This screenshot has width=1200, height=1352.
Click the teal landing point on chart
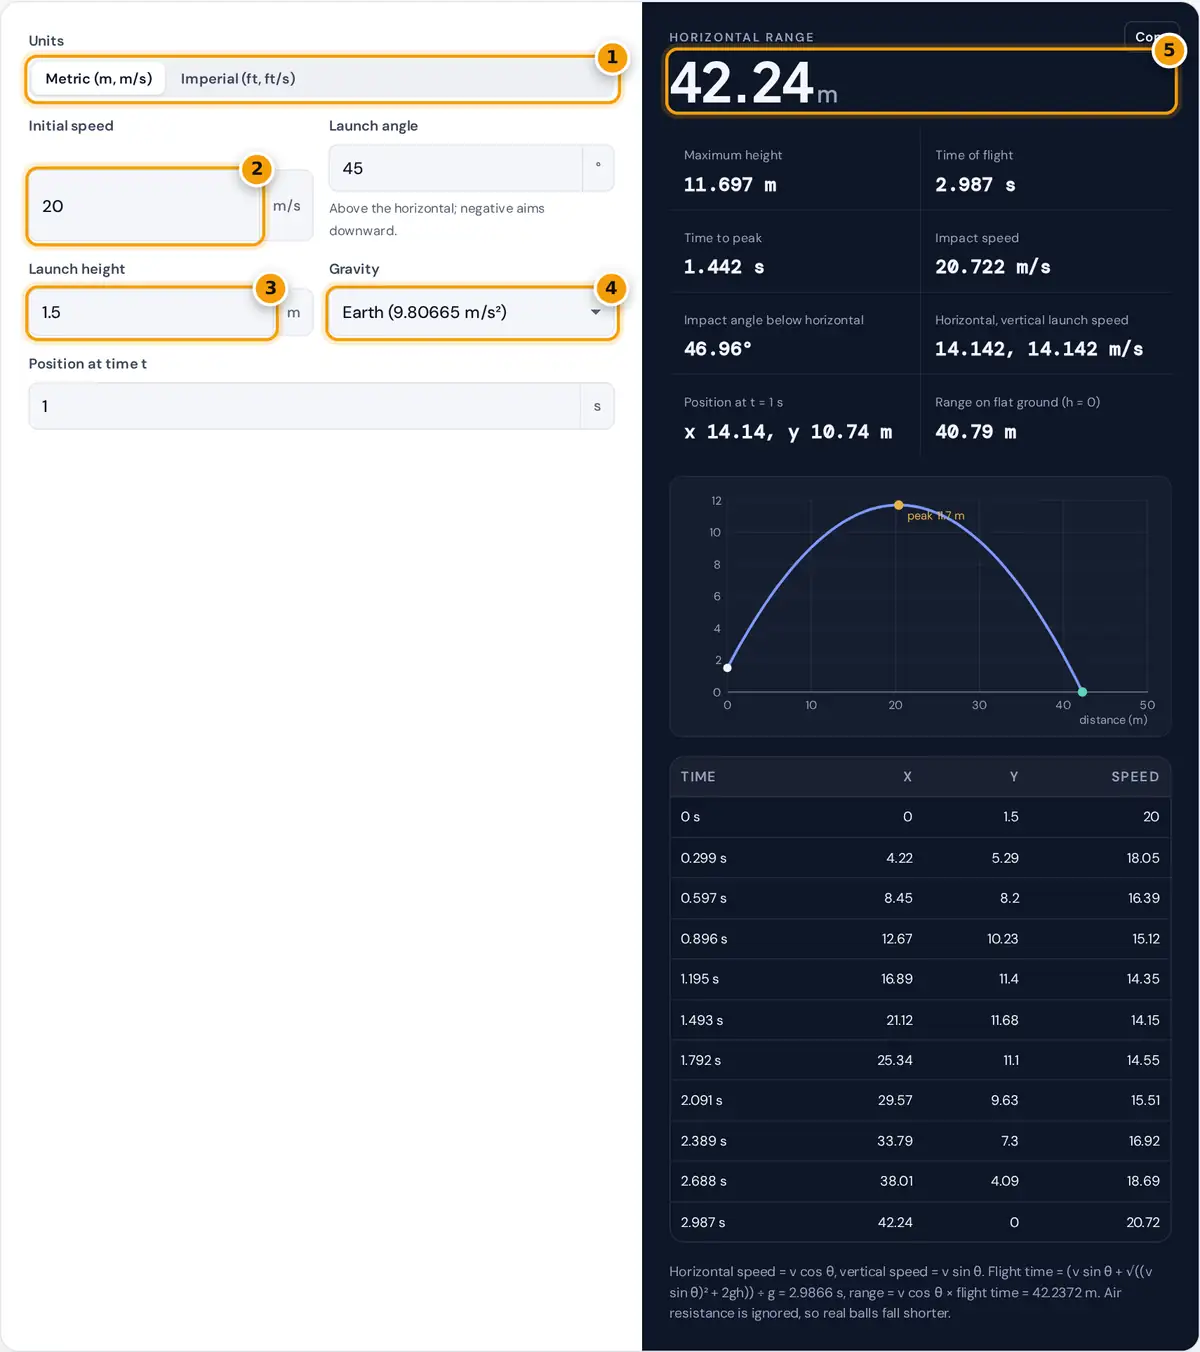(1082, 691)
